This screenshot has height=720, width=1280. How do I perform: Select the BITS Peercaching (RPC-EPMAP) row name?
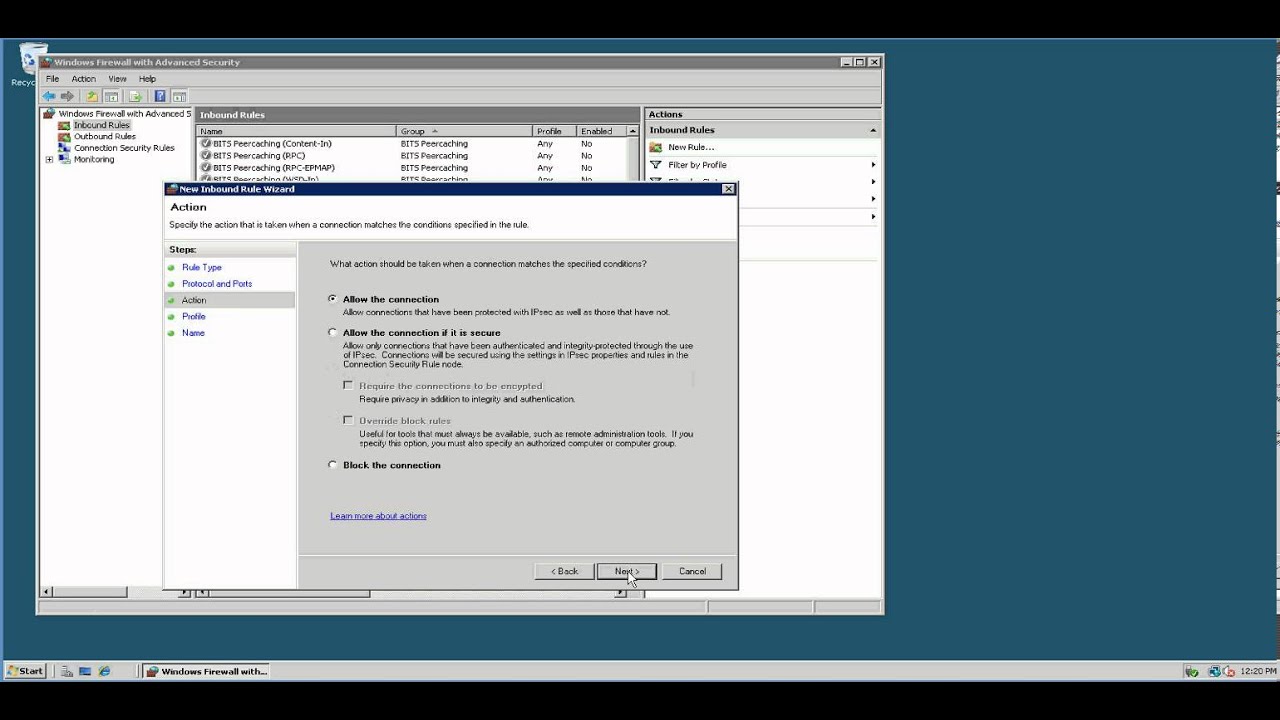coord(273,167)
